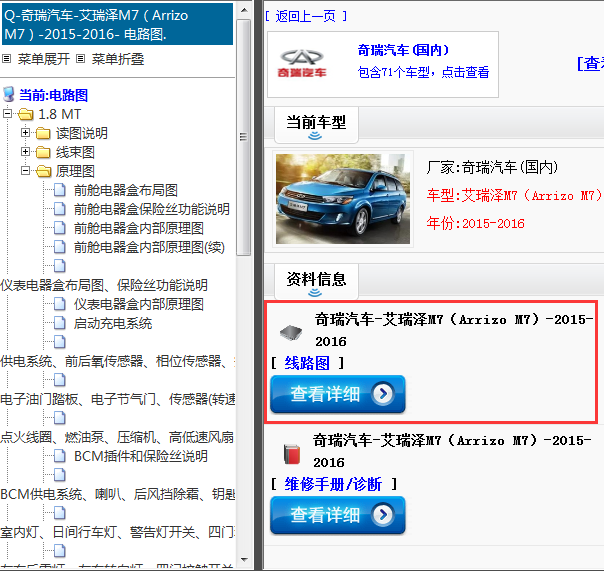This screenshot has width=604, height=571.
Task: Click the 线束图 folder icon
Action: (43, 152)
